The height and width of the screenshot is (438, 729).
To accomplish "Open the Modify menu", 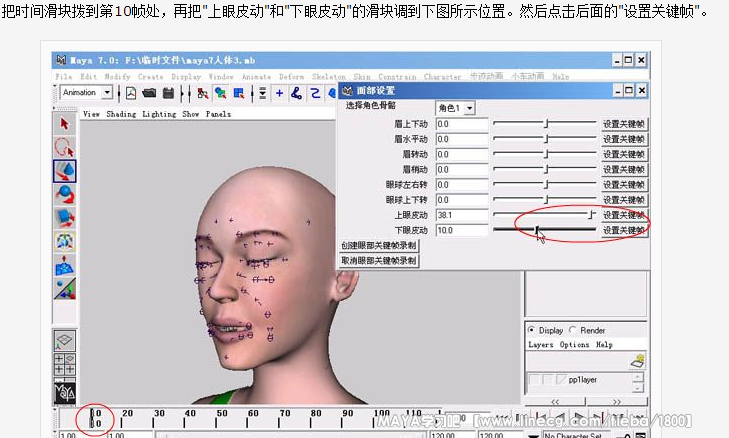I will (x=117, y=77).
